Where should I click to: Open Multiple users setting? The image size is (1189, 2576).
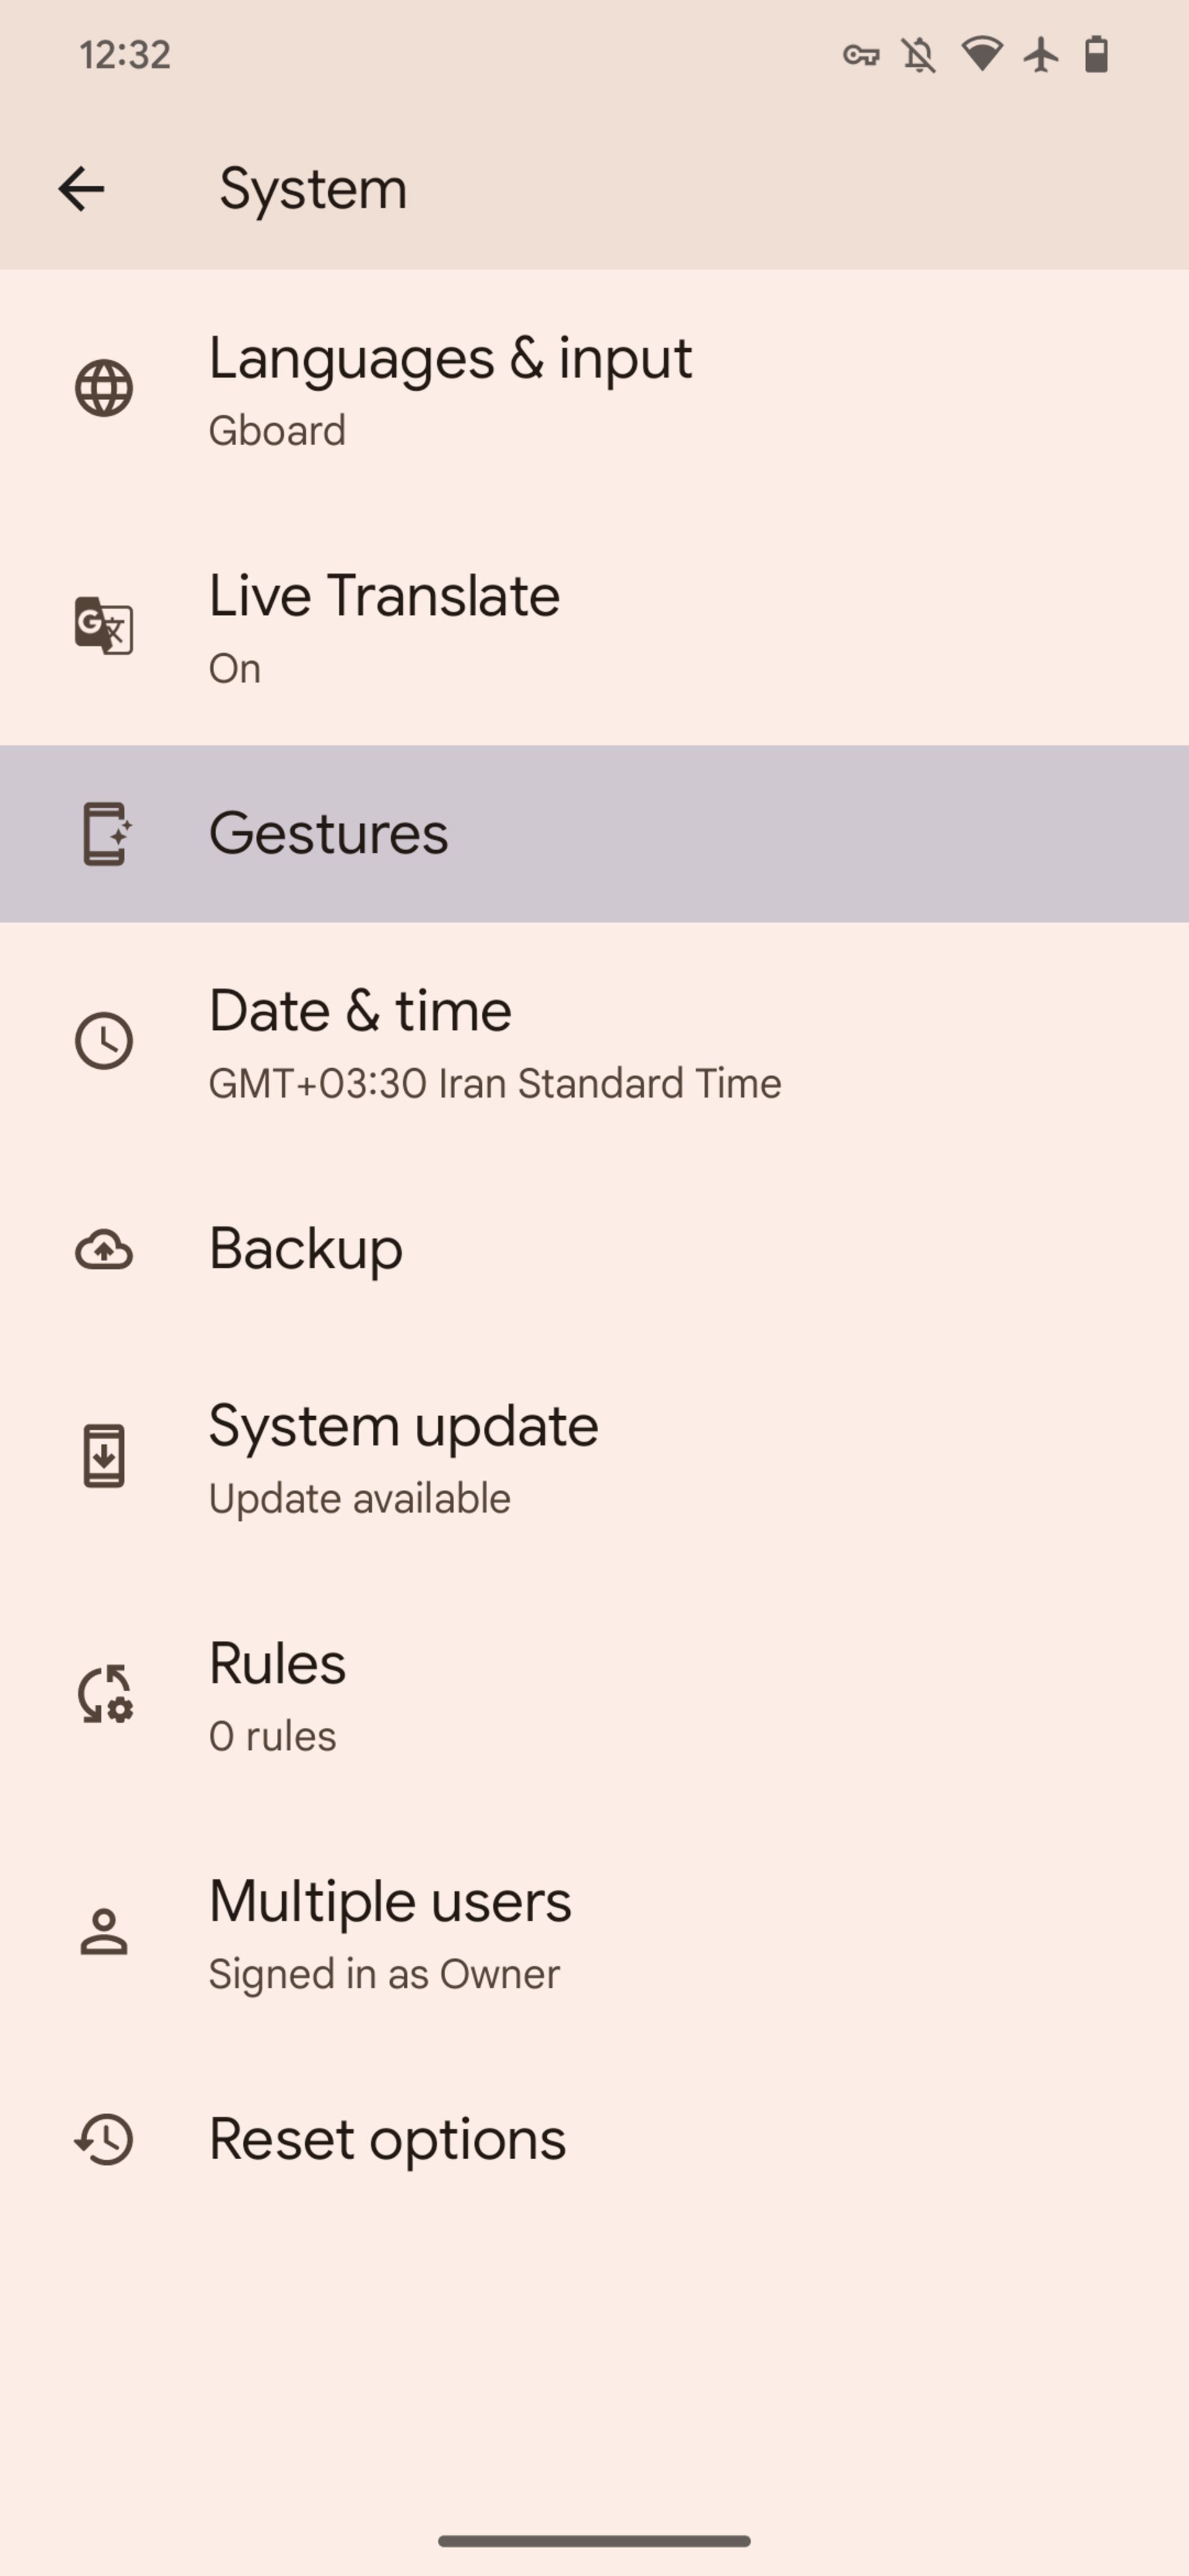click(594, 1932)
